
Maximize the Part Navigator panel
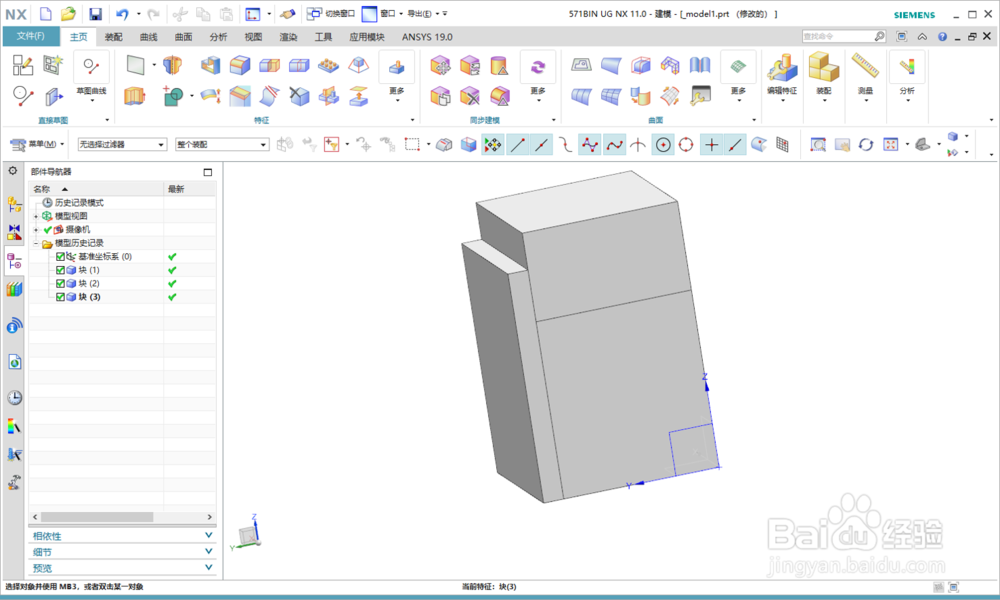pos(207,172)
